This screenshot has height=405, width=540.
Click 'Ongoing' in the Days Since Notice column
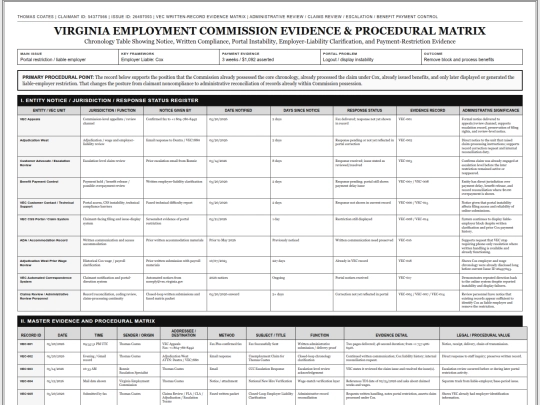[278, 278]
